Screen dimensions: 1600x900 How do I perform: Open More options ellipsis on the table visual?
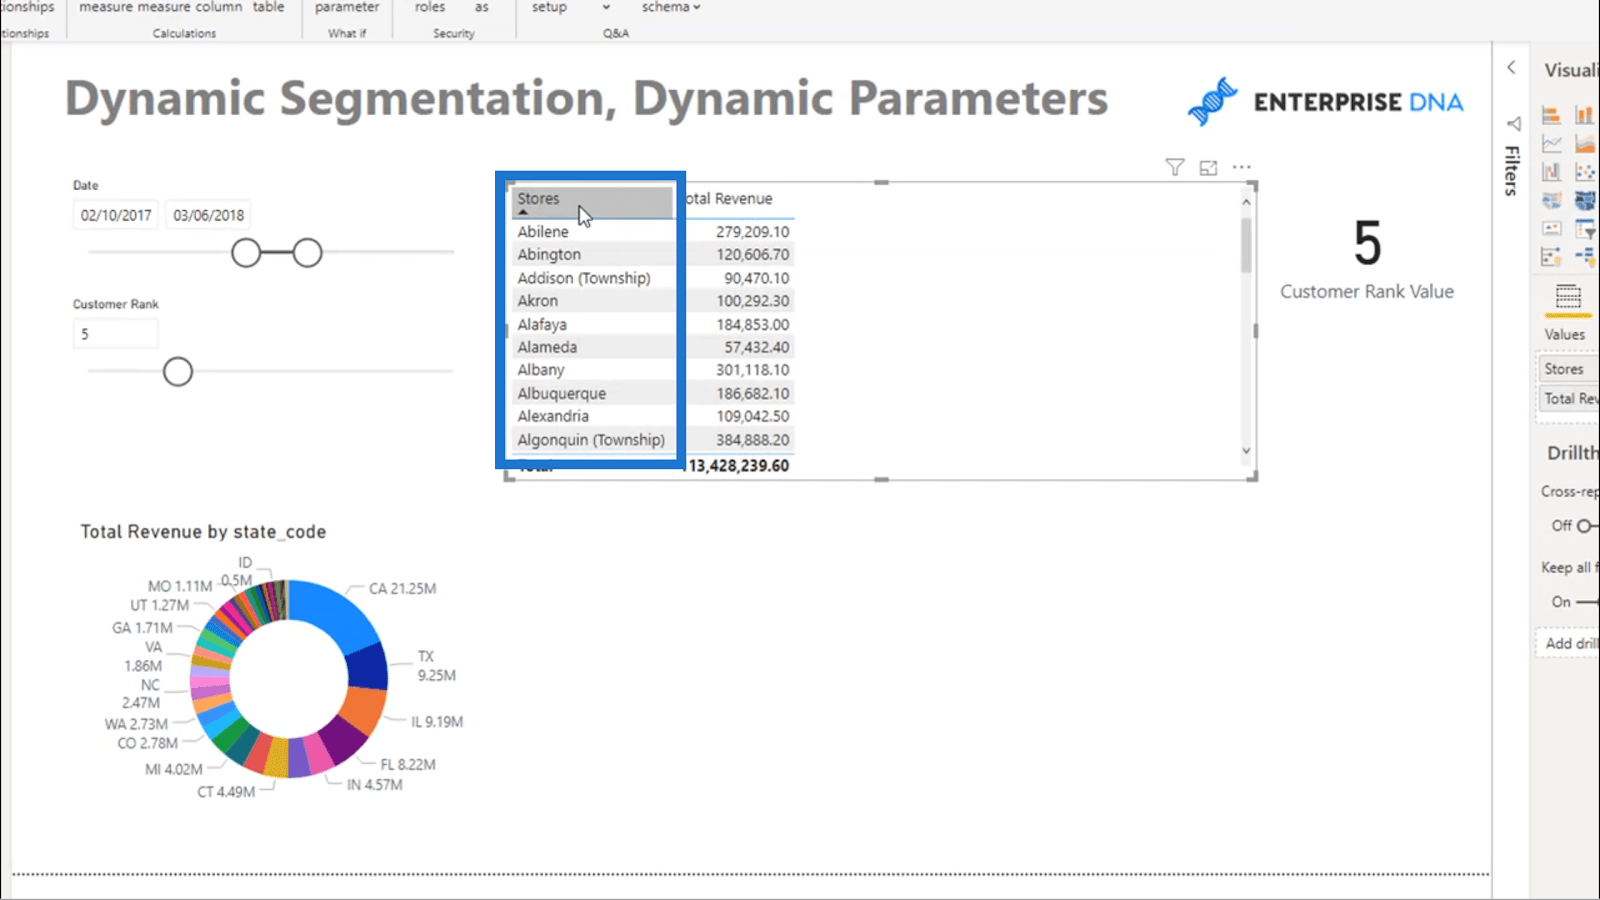(x=1241, y=167)
